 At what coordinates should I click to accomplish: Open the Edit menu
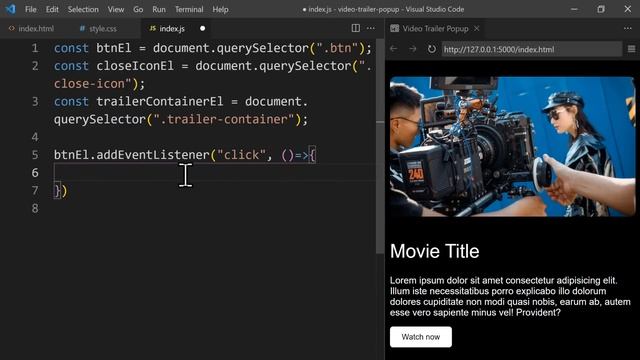pos(52,9)
